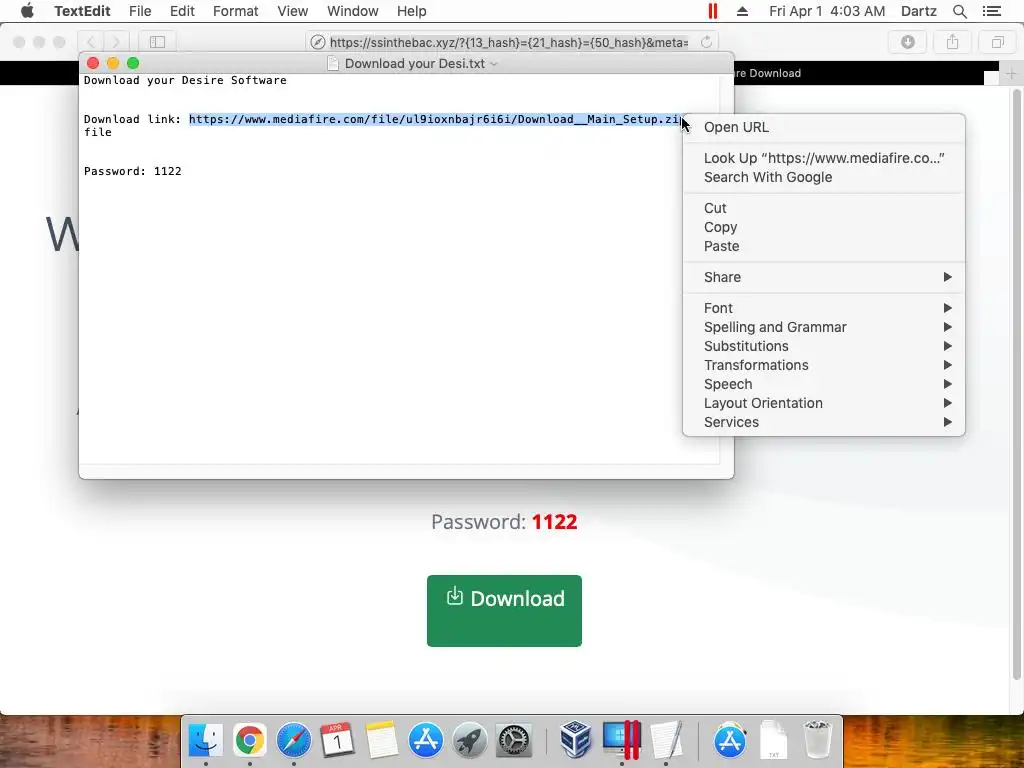Open System Preferences gear in dock
Image resolution: width=1024 pixels, height=768 pixels.
[x=514, y=741]
